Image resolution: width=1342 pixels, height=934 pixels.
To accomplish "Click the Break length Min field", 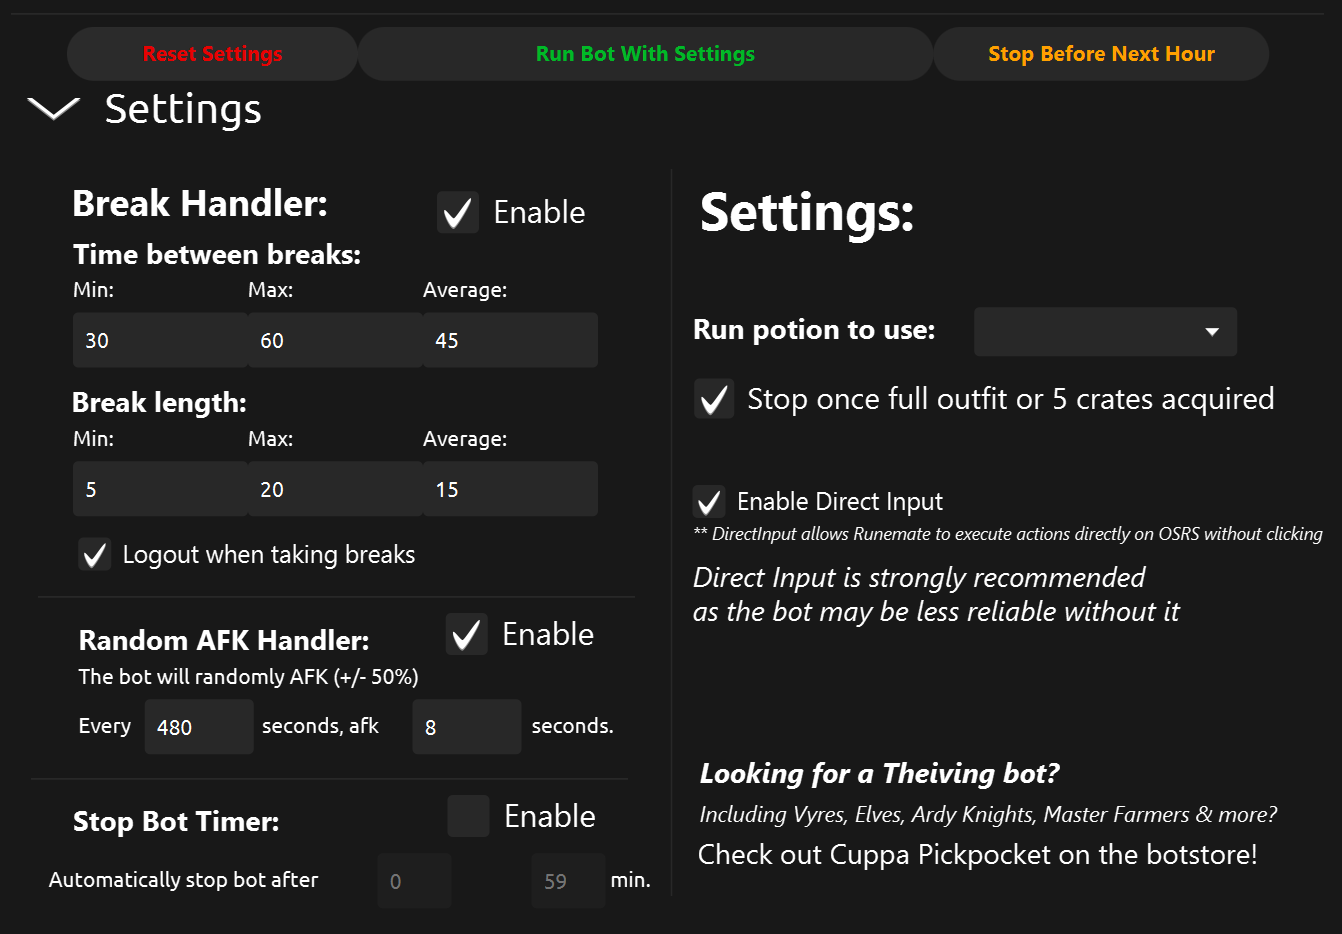I will tap(160, 490).
